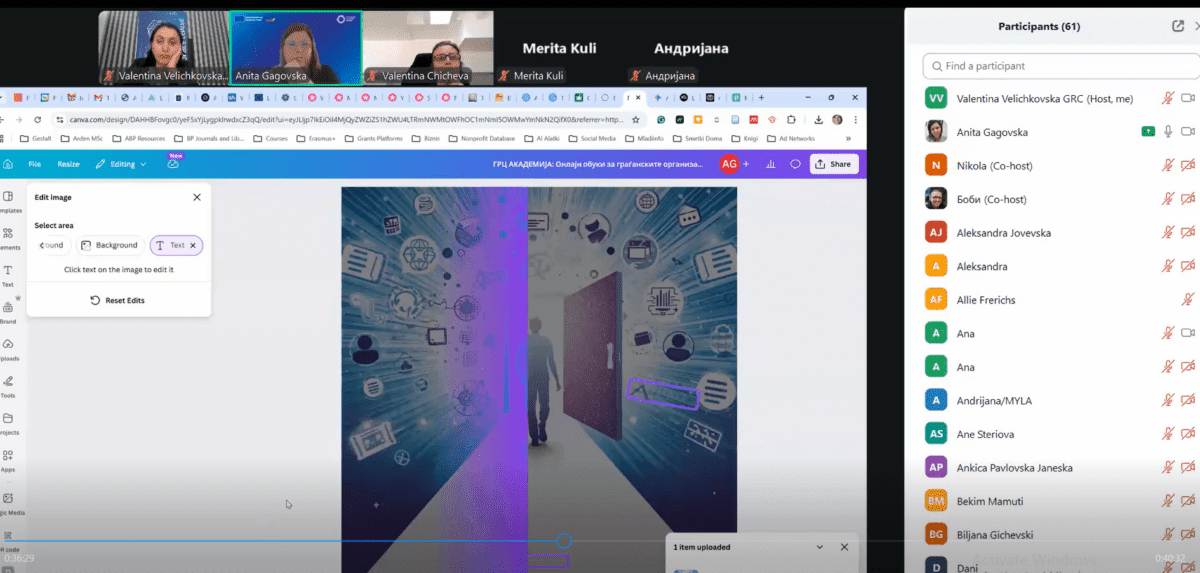
Task: Open Canva home via the house icon
Action: (8, 164)
